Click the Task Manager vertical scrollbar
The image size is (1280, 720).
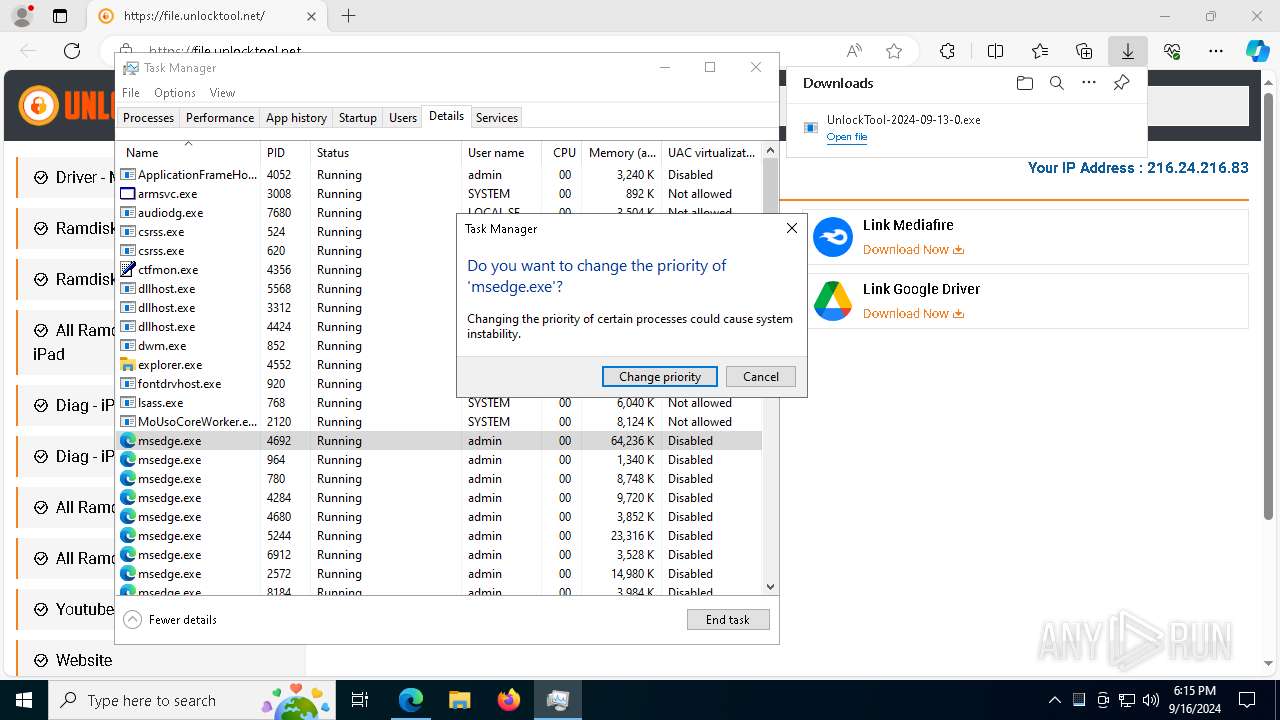coord(770,368)
